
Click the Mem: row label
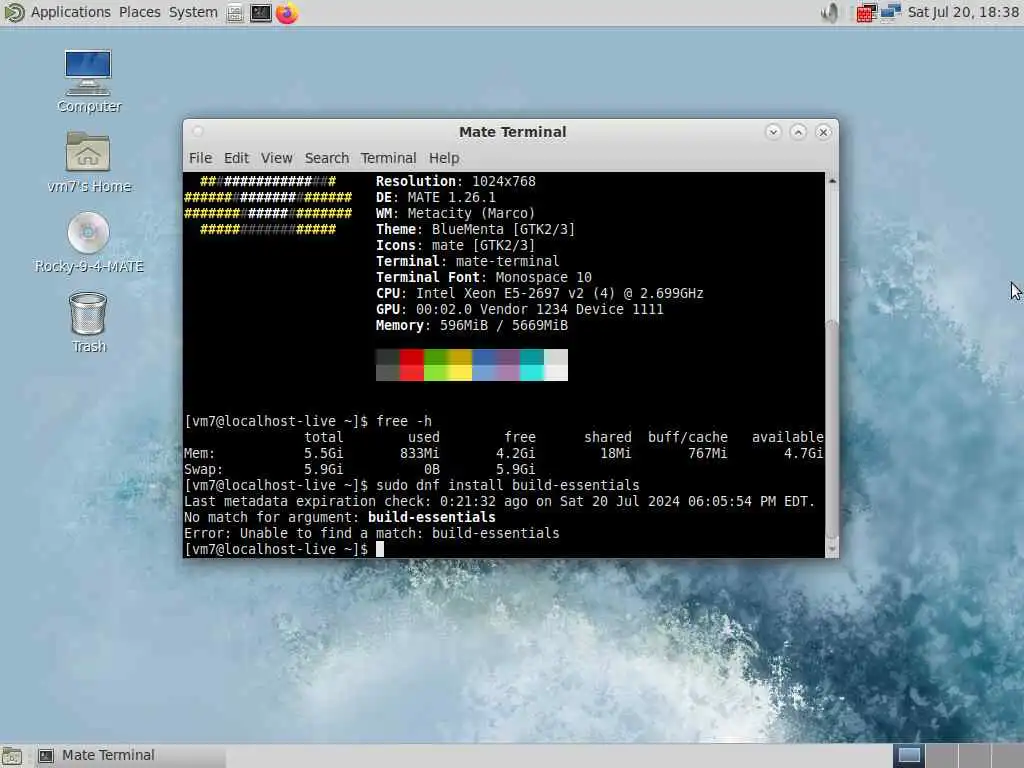click(x=199, y=453)
